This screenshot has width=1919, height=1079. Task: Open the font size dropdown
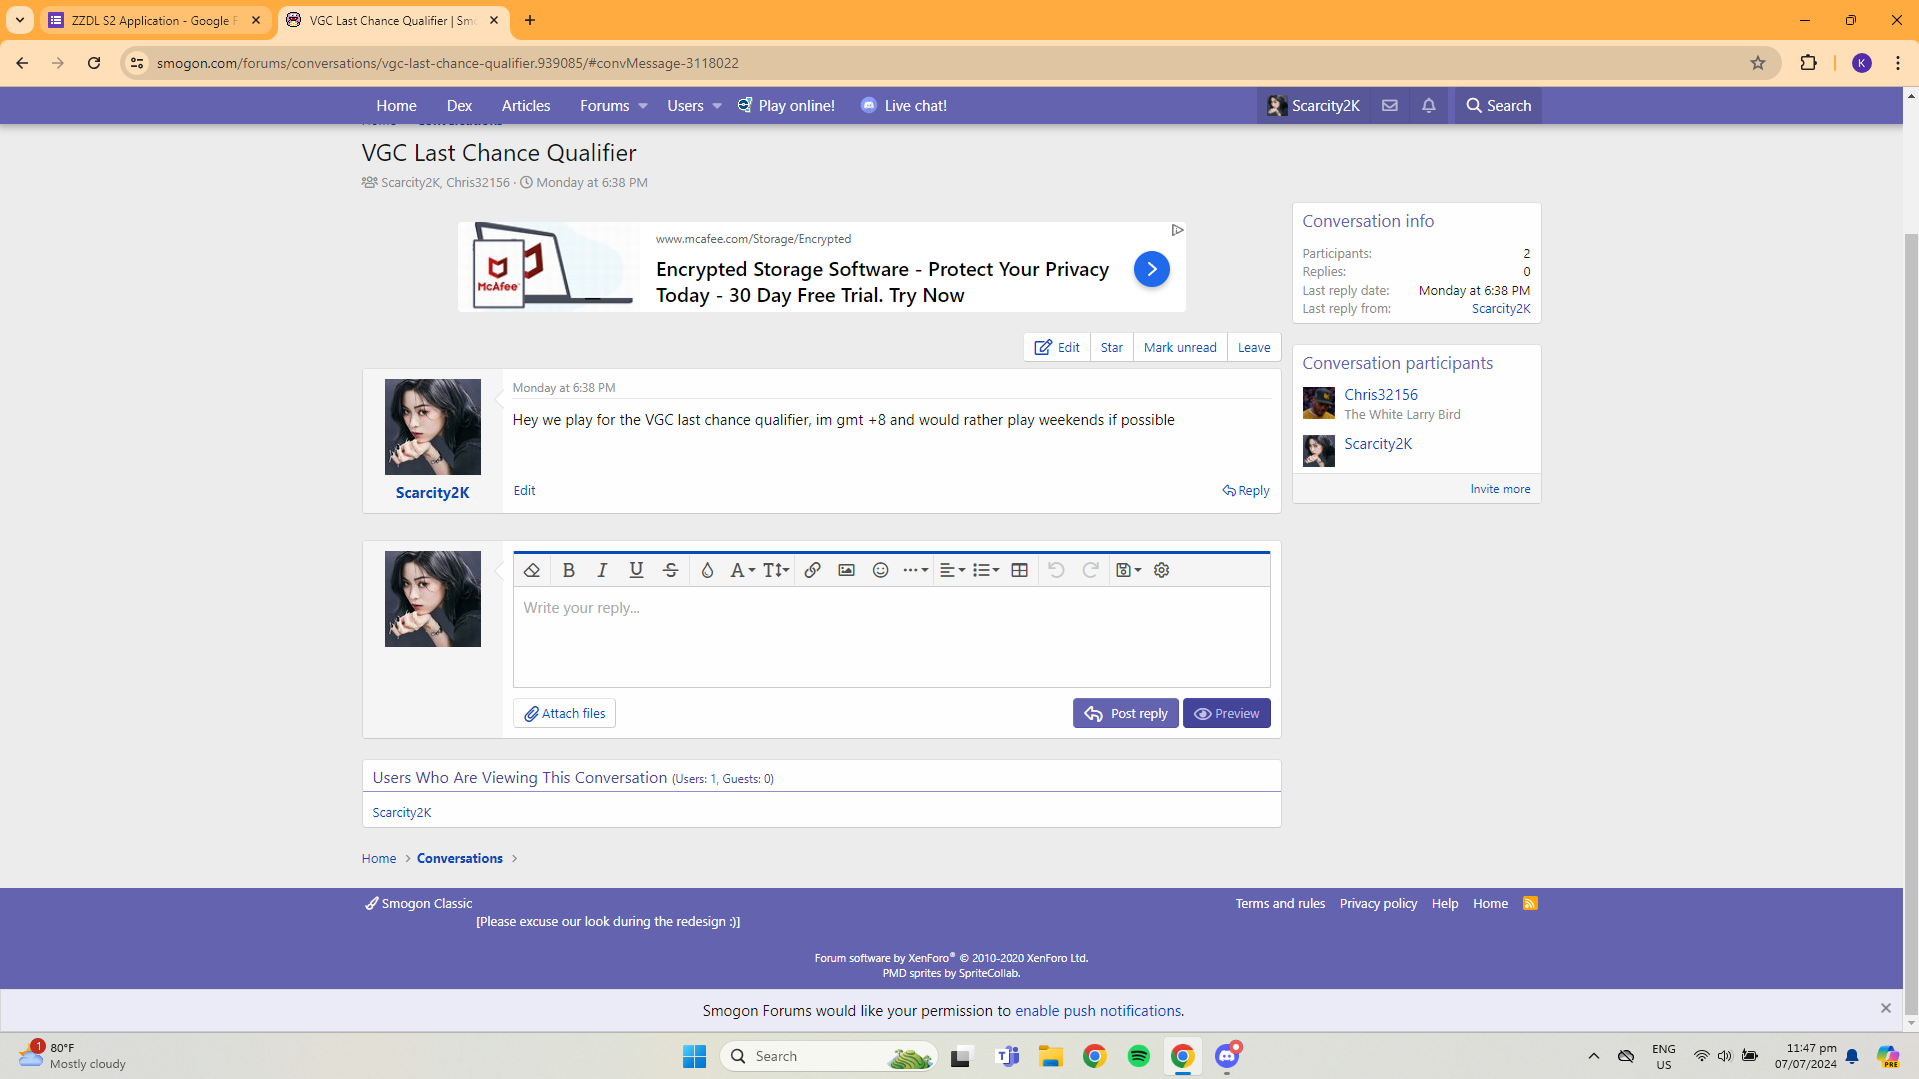(x=776, y=570)
